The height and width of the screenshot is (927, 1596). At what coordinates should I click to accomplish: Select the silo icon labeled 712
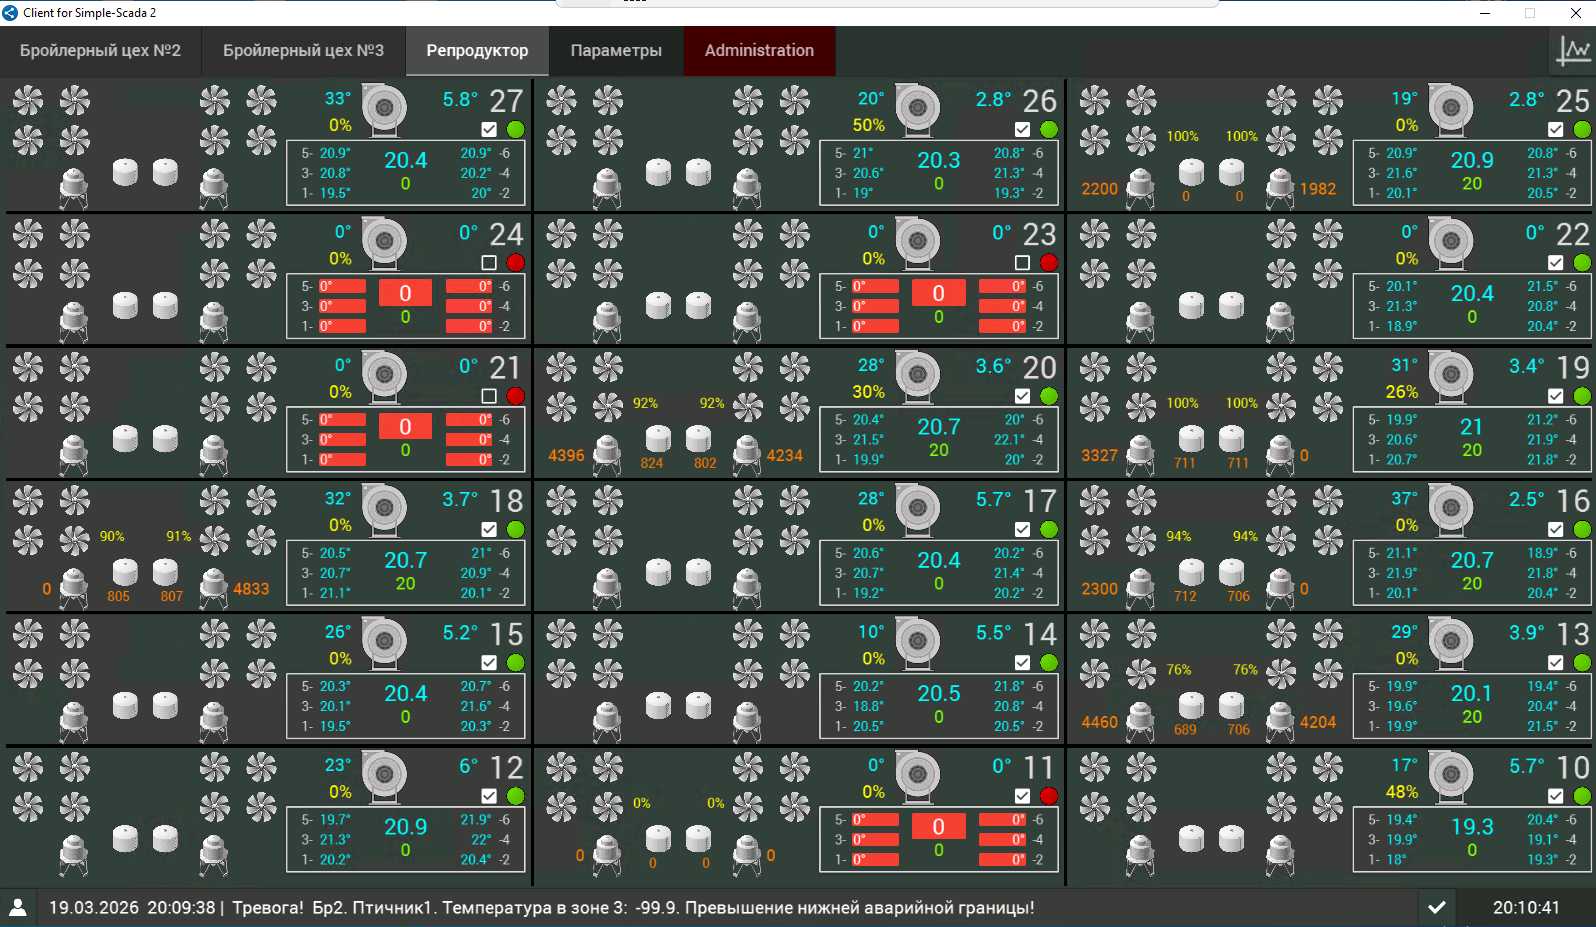coord(1191,573)
